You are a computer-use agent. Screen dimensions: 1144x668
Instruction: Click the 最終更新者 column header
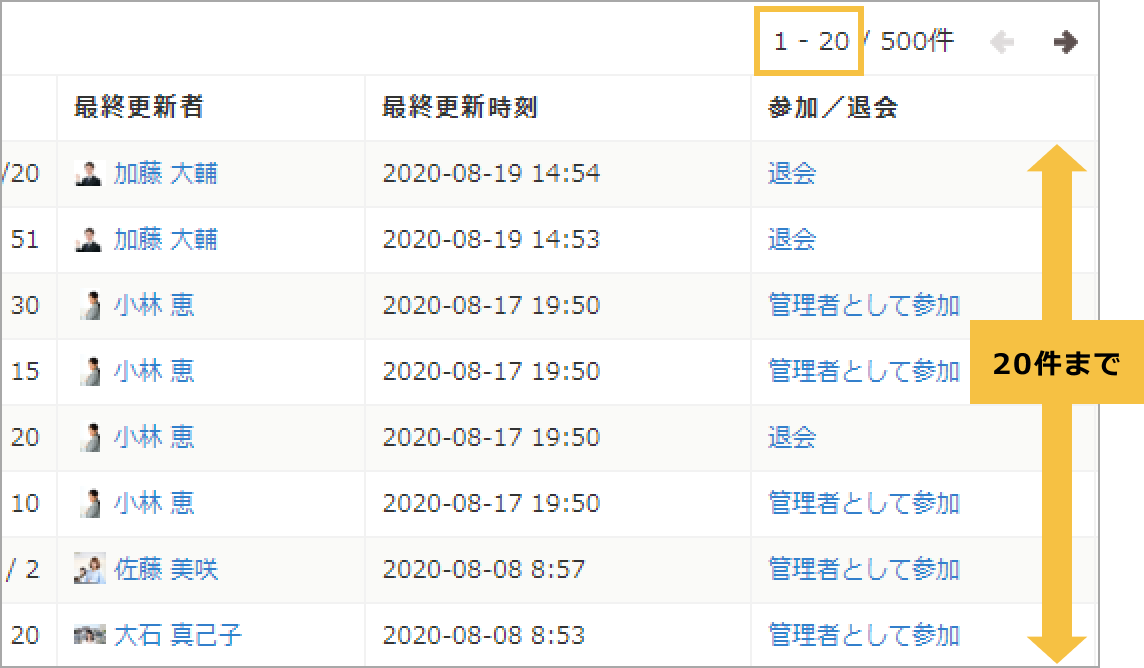tap(138, 108)
